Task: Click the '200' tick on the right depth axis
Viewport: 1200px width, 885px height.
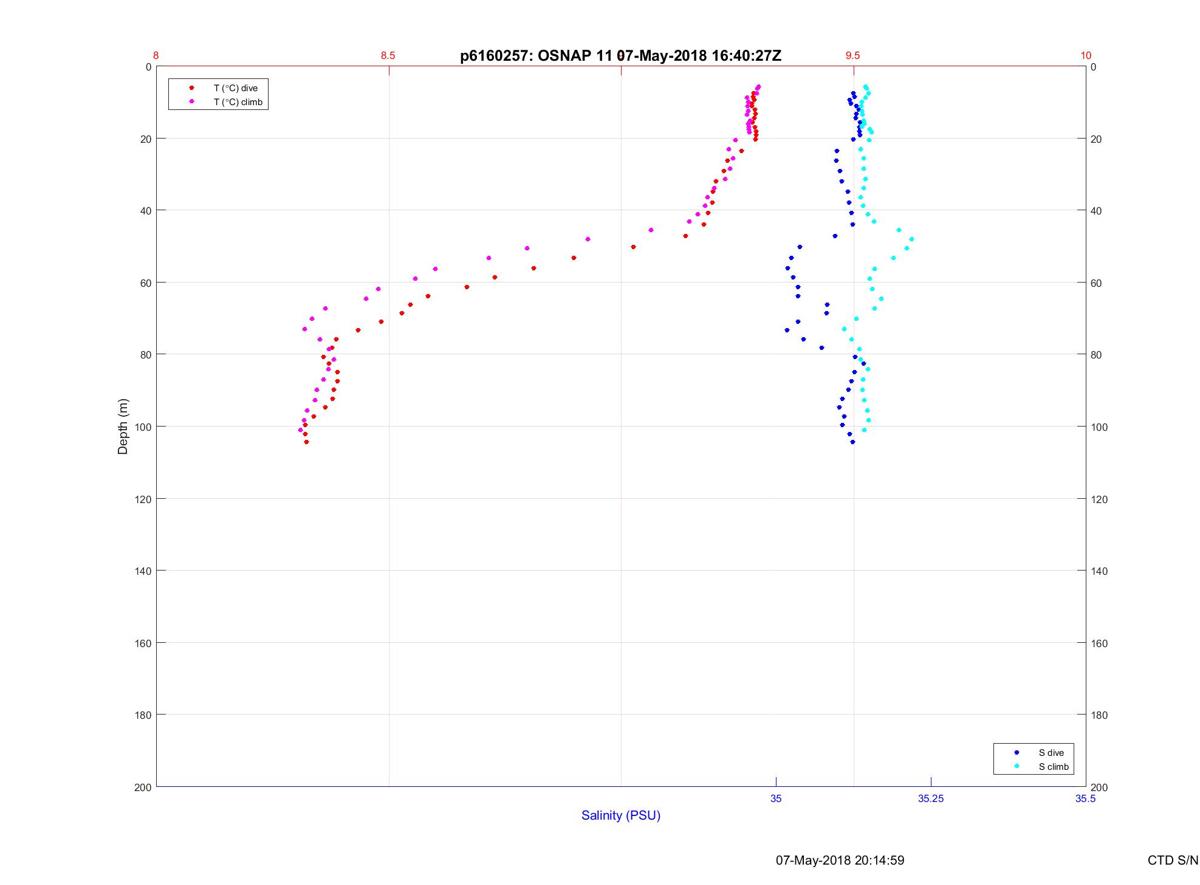Action: tap(1100, 787)
